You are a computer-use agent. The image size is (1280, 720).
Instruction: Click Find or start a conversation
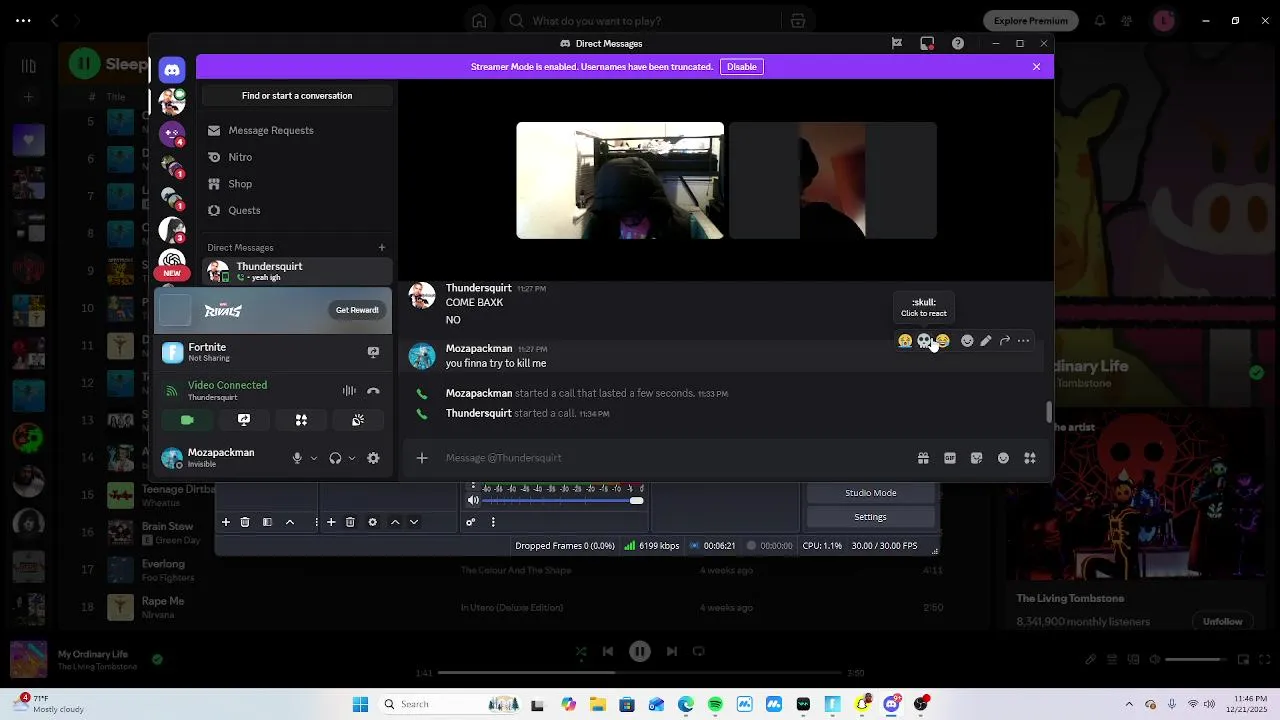click(x=297, y=96)
